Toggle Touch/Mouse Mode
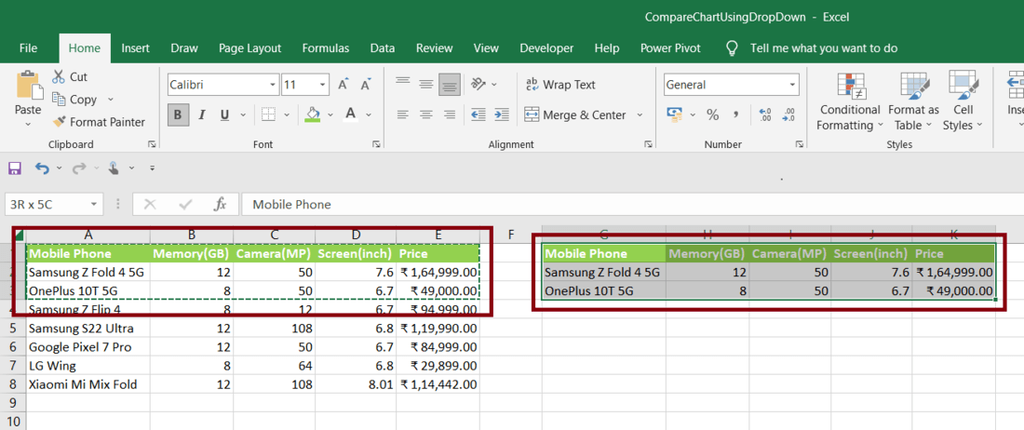The image size is (1024, 430). [x=114, y=169]
